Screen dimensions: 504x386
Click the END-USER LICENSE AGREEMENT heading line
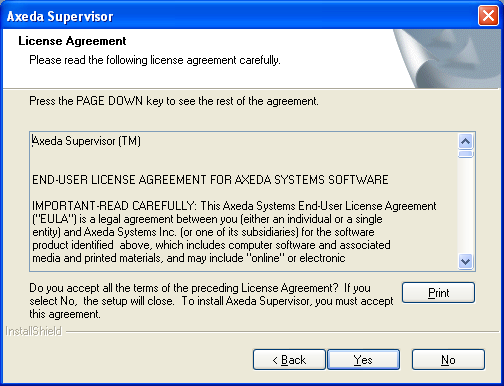[x=210, y=180]
